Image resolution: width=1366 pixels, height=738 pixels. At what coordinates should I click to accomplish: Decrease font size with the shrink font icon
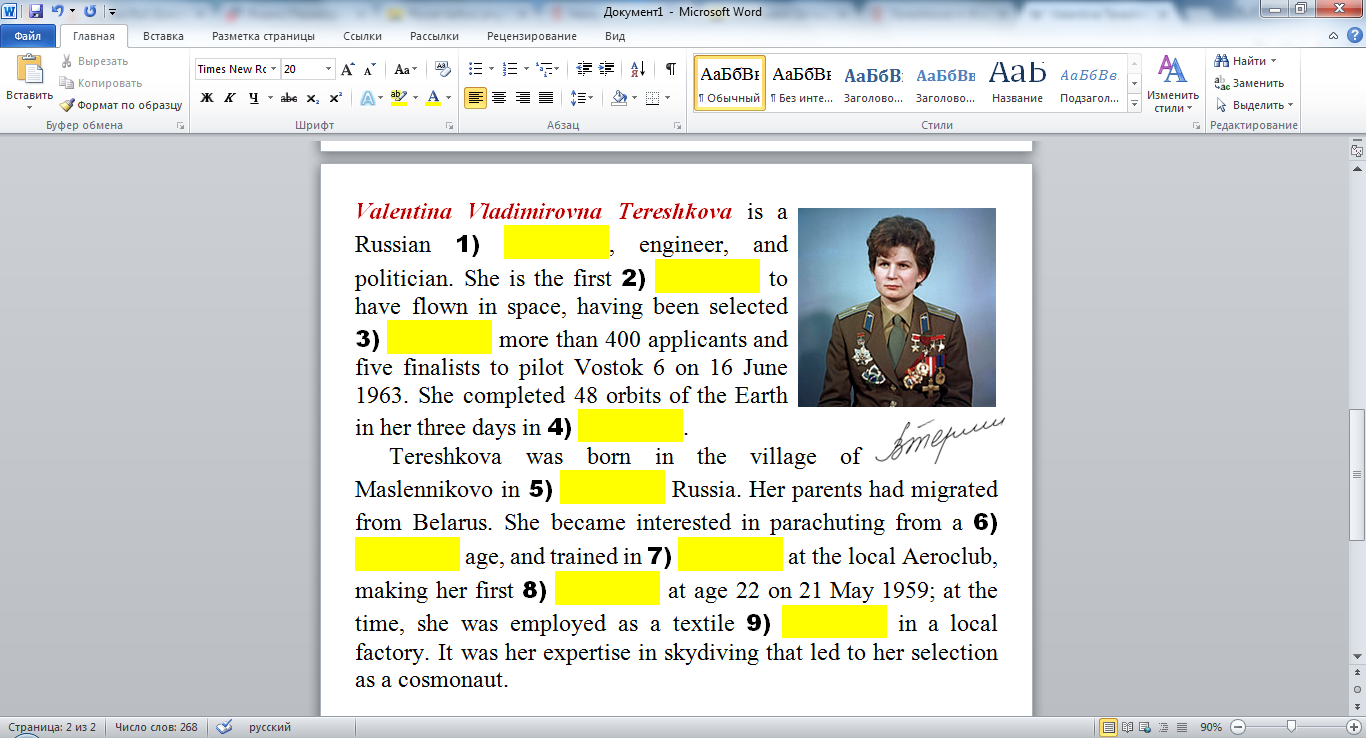369,69
